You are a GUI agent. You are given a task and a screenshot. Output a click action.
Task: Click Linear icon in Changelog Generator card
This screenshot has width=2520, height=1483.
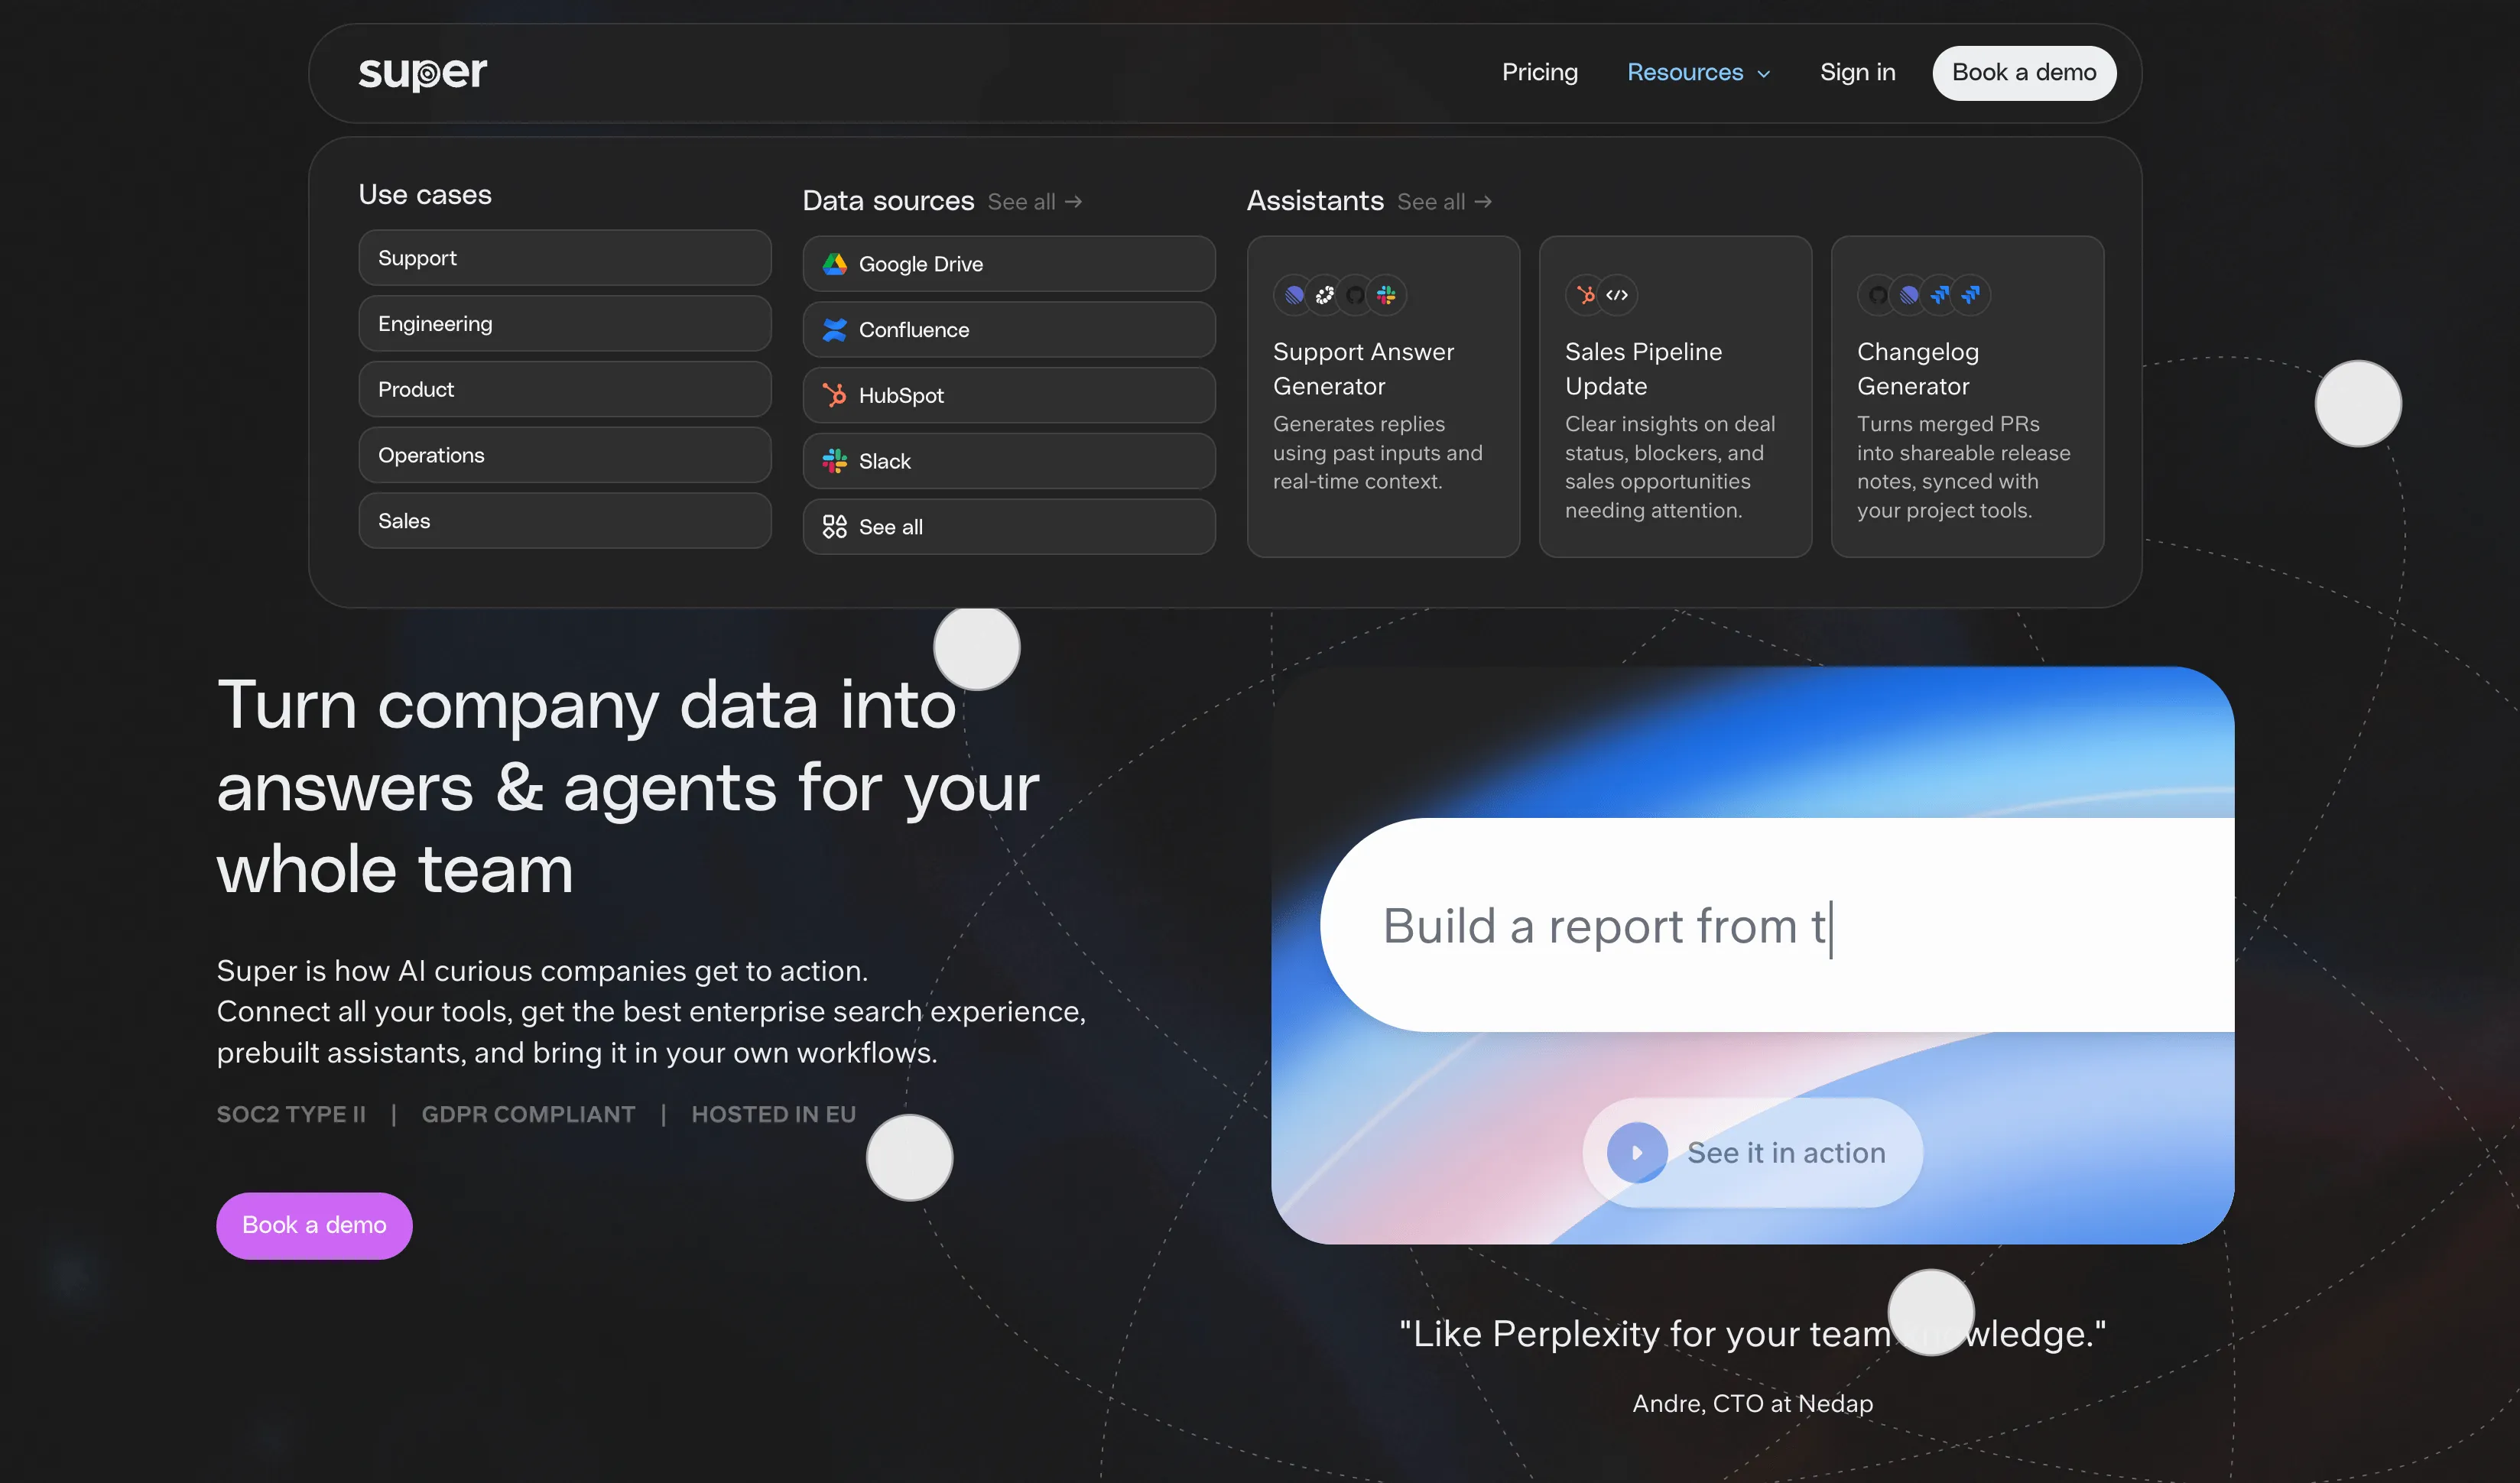[x=1909, y=295]
